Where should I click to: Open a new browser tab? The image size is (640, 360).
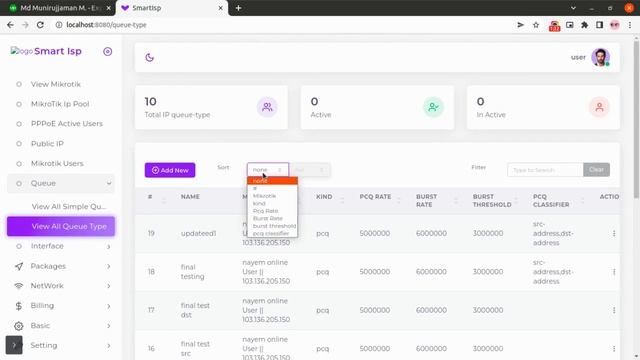[238, 8]
